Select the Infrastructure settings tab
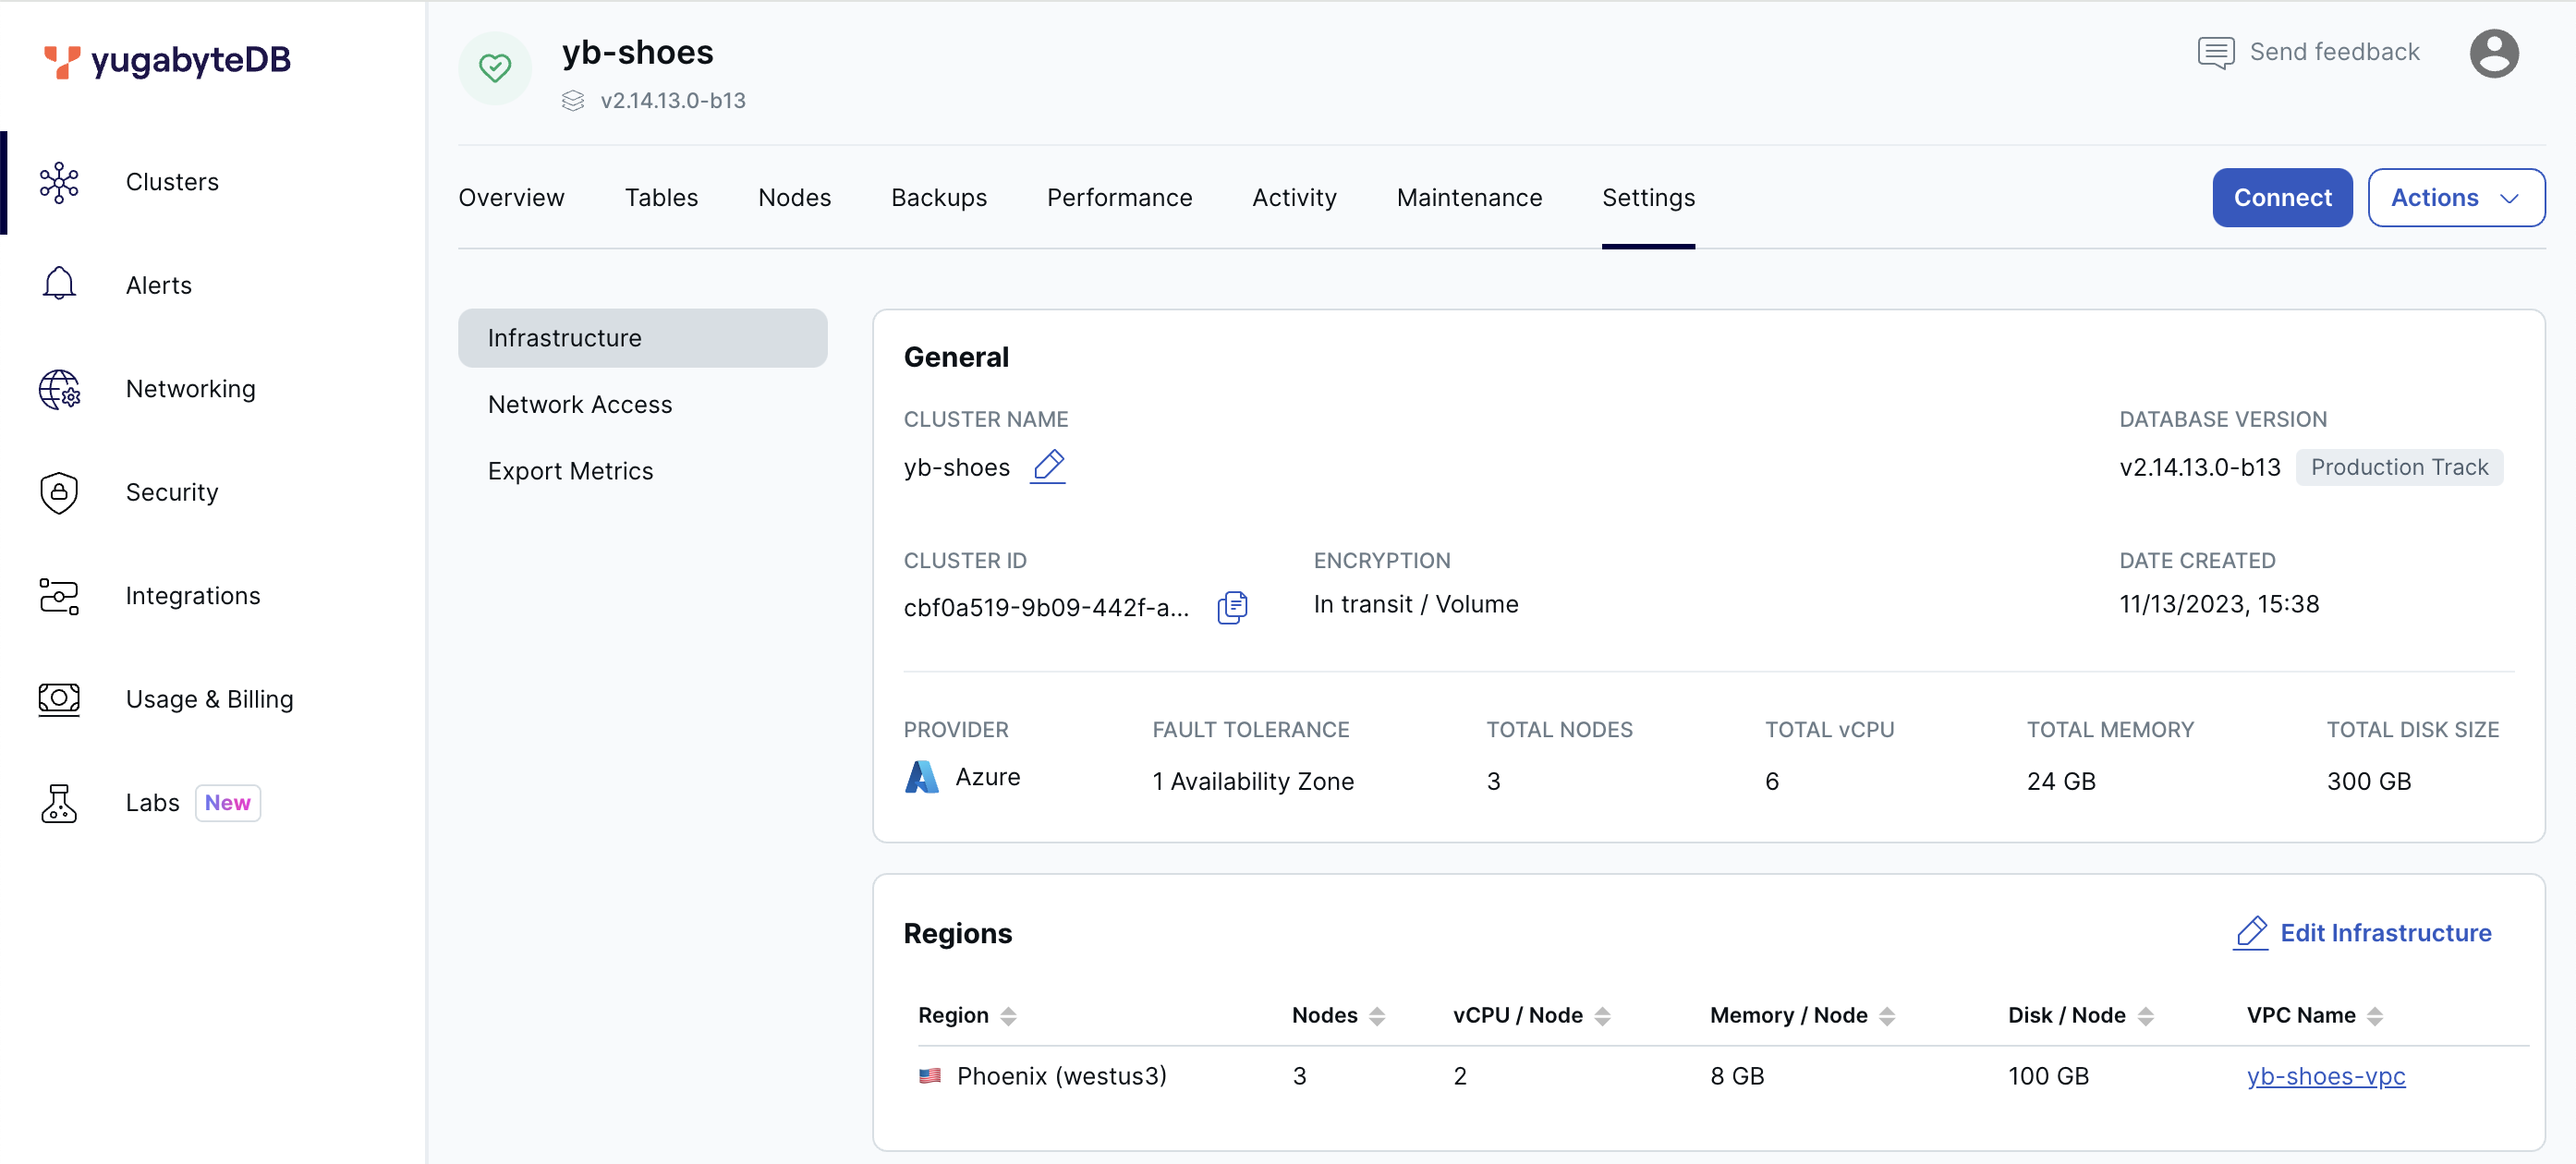Image resolution: width=2576 pixels, height=1164 pixels. [642, 336]
